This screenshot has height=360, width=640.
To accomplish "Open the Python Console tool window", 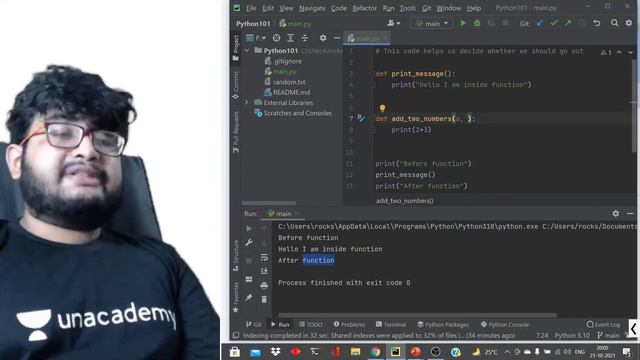I will tap(504, 324).
